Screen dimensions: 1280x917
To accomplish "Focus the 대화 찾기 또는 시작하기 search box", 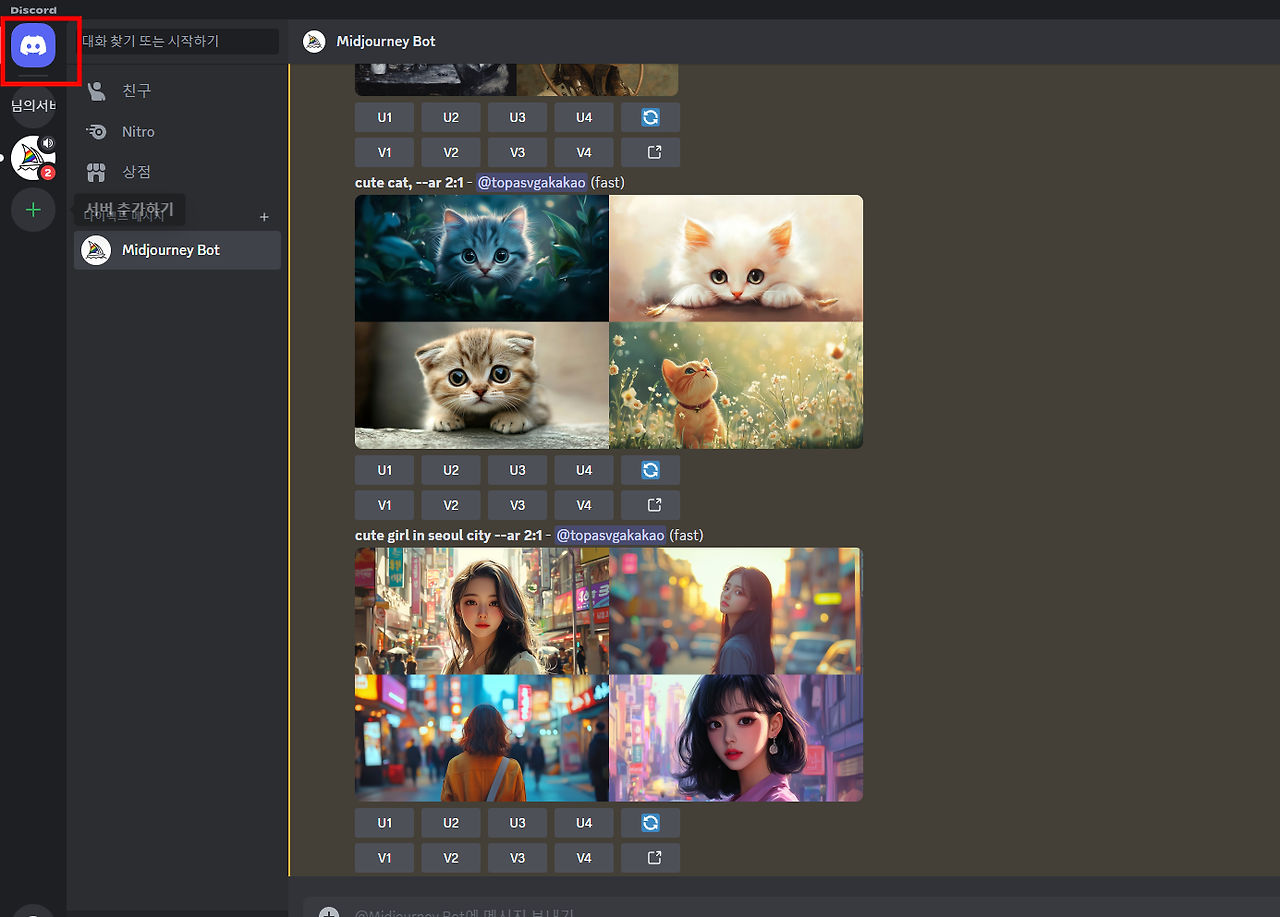I will coord(177,41).
